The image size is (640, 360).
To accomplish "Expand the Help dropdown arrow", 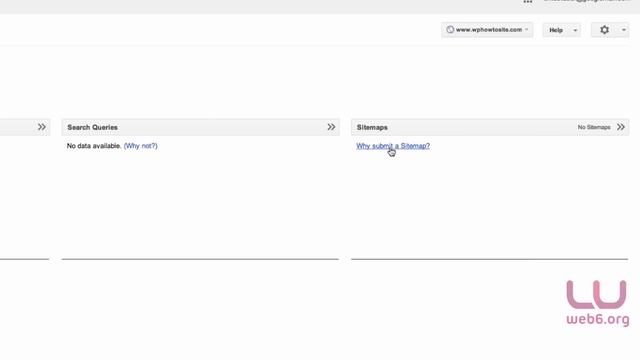I will pos(575,30).
